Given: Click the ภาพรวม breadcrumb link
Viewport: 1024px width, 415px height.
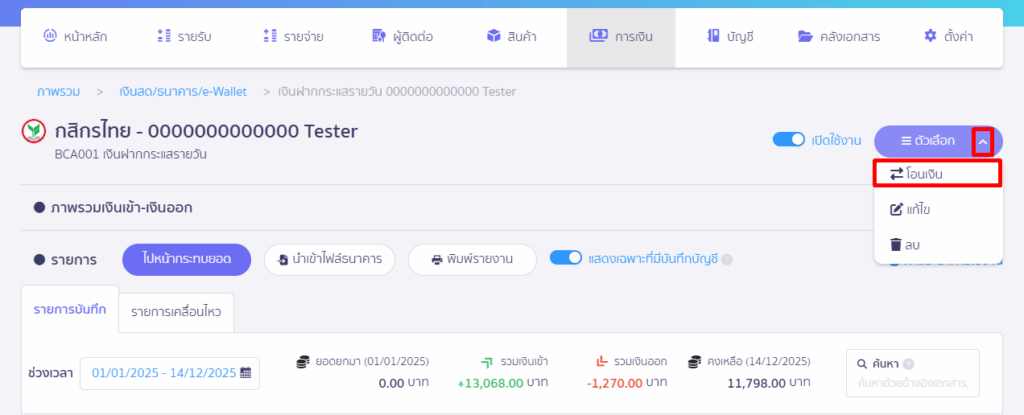Looking at the screenshot, I should pos(58,91).
